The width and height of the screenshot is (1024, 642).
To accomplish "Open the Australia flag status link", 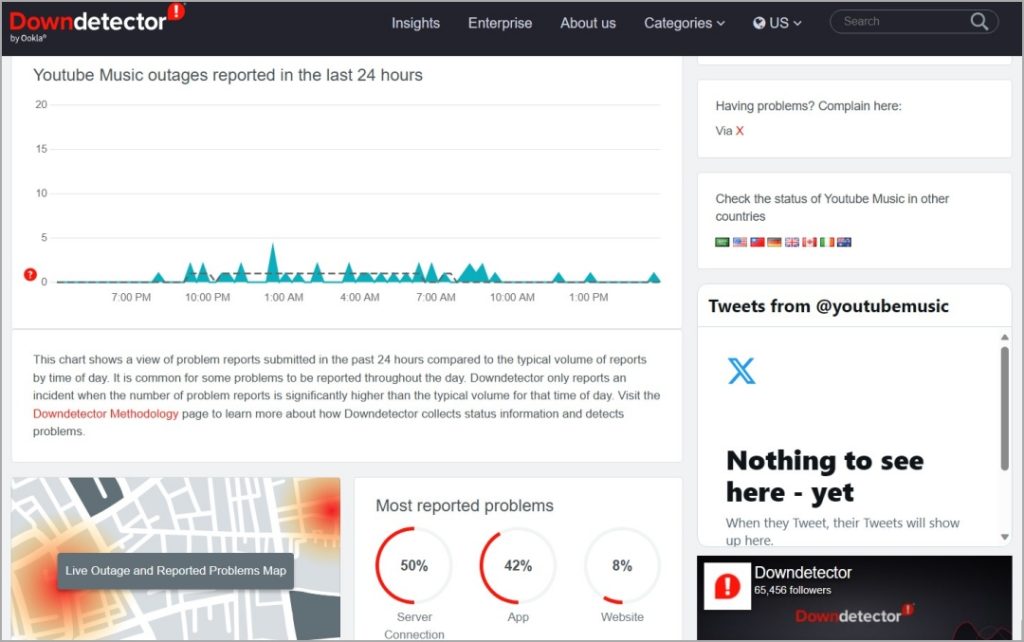I will coord(844,242).
